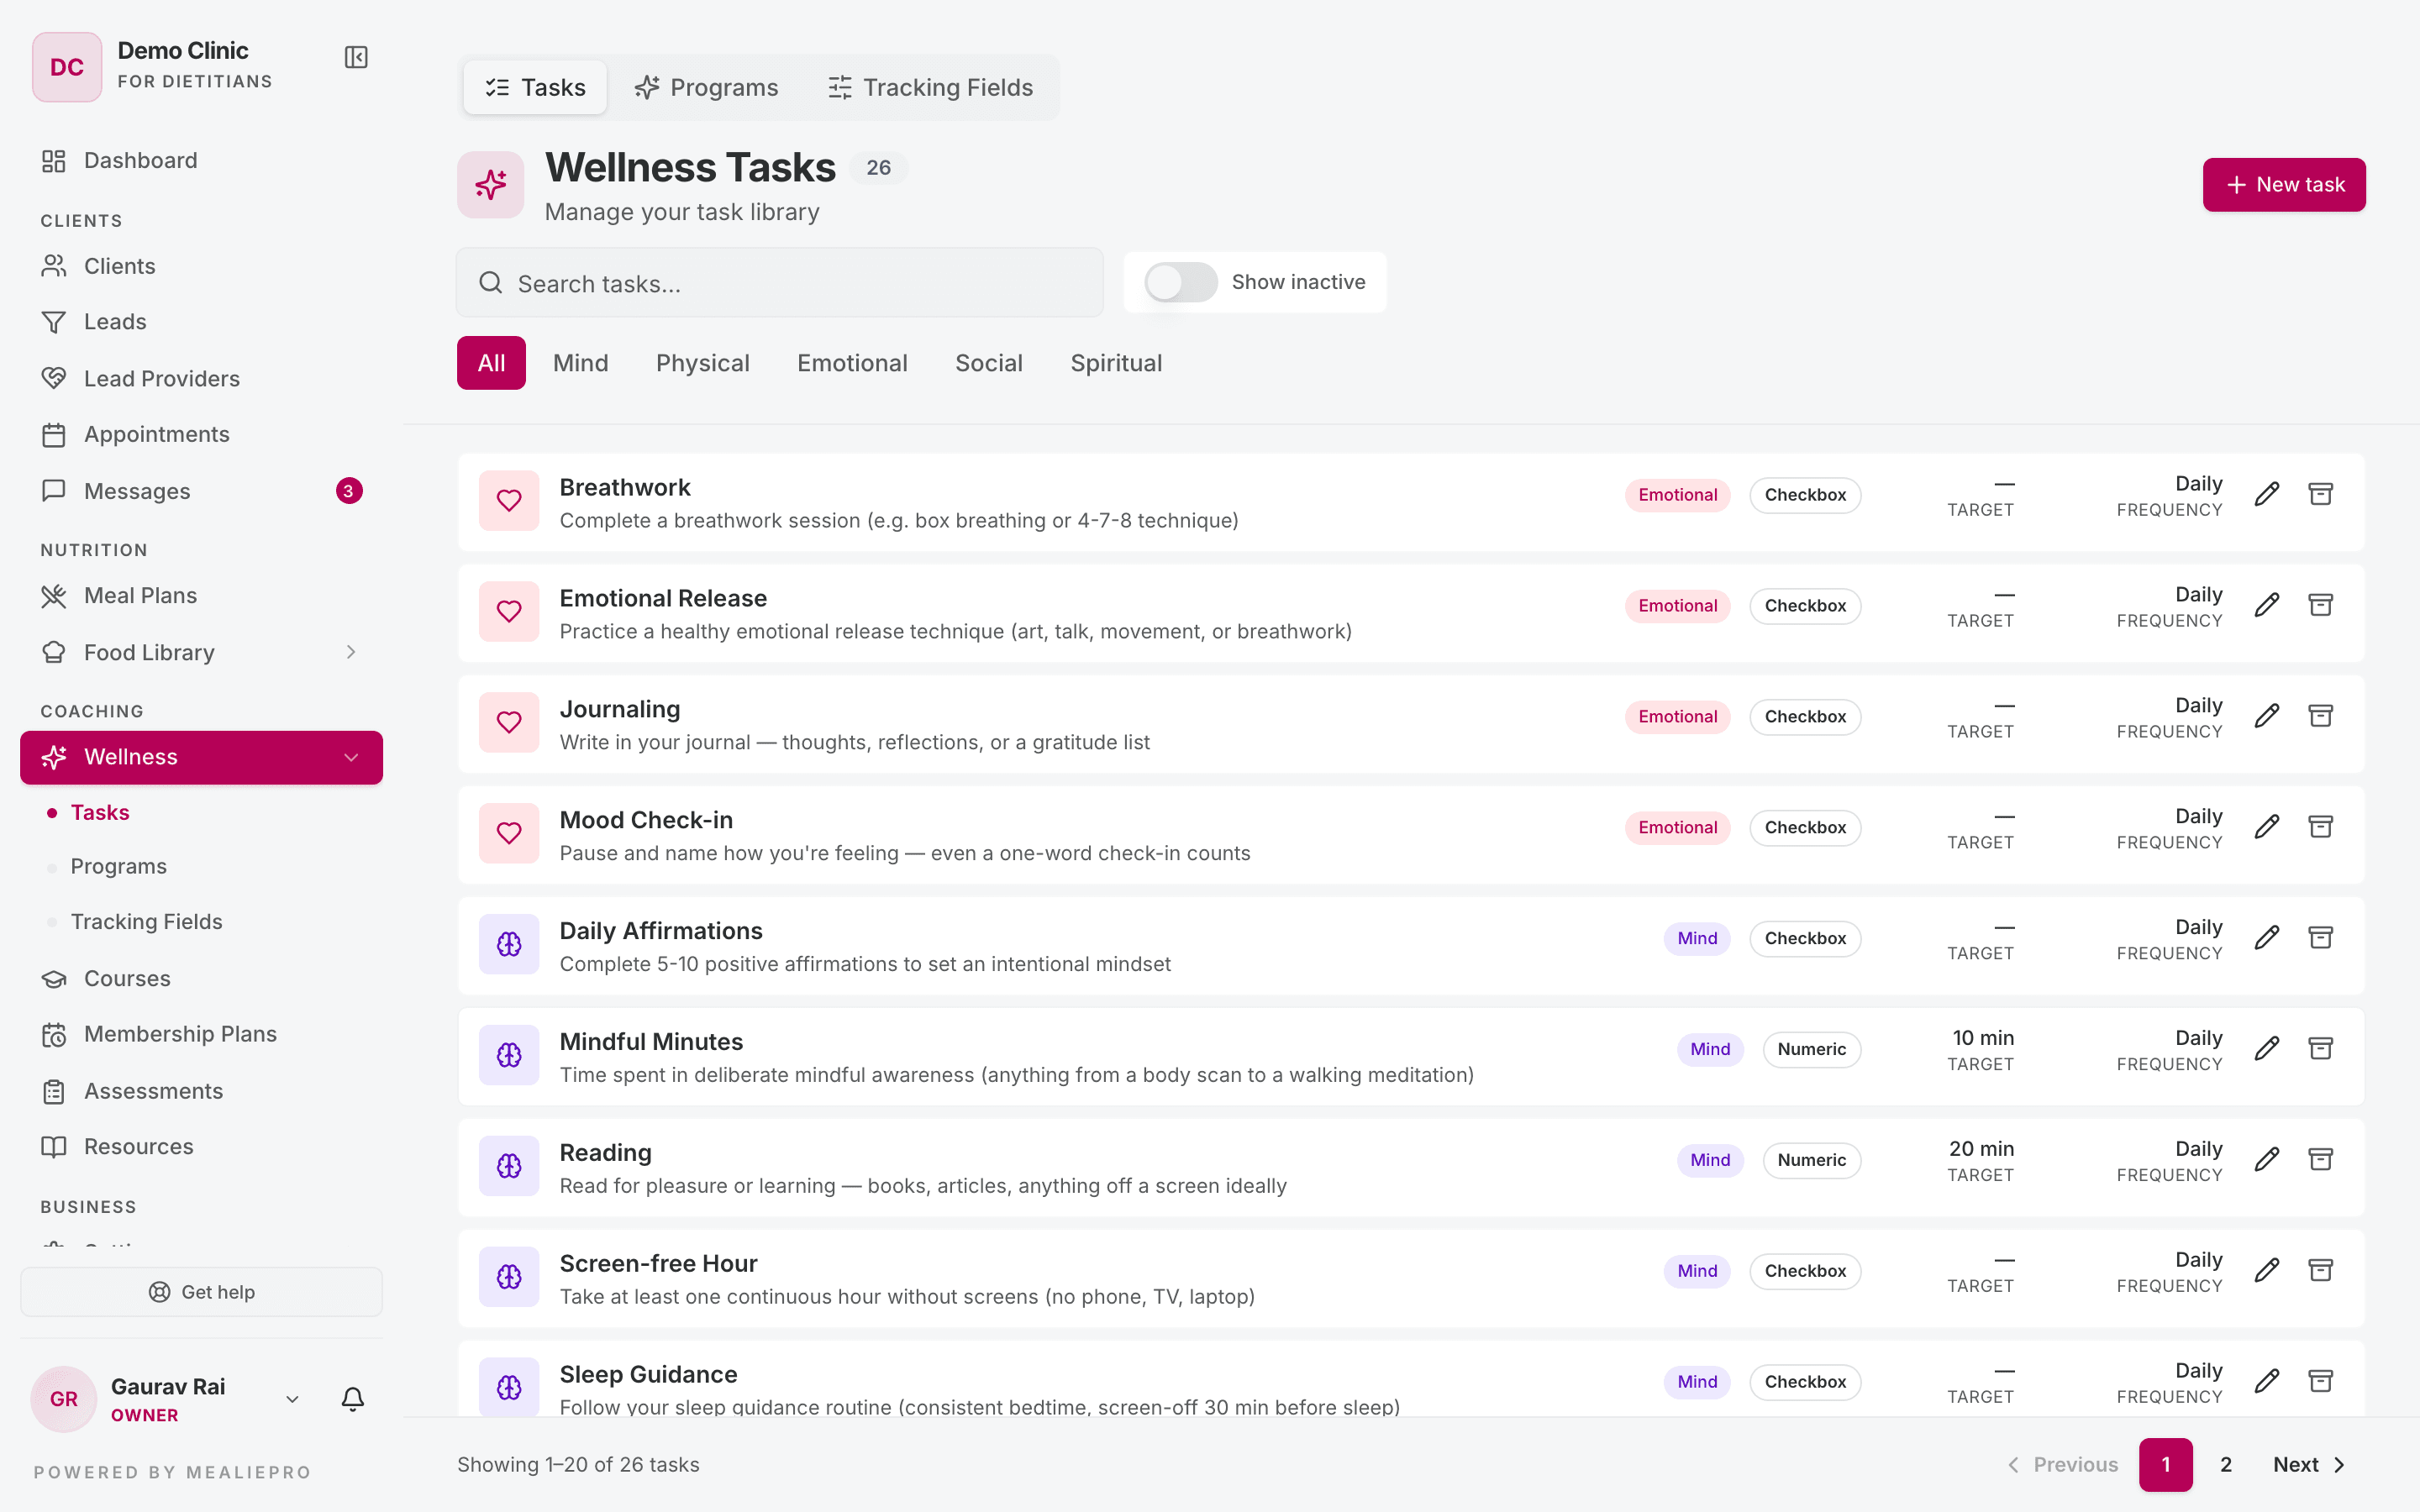Select the All category filter
The width and height of the screenshot is (2420, 1512).
click(x=491, y=363)
